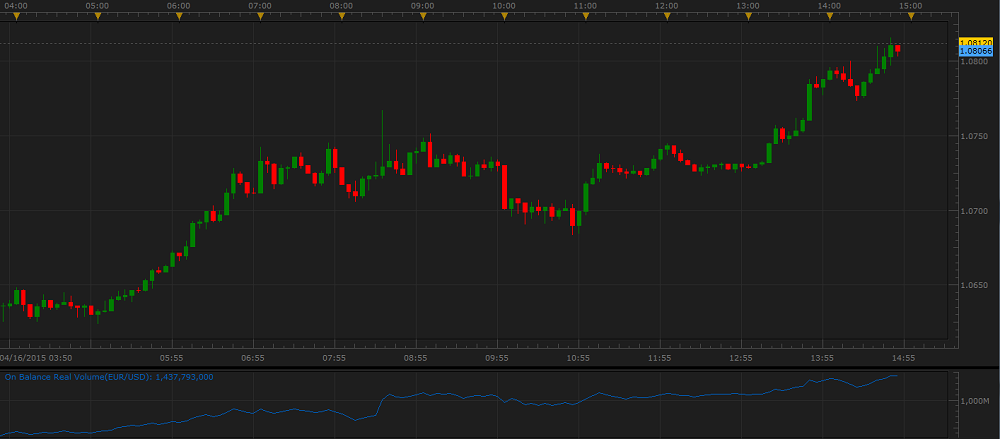Click the 10:00 yellow triangle marker
1000x439 pixels.
tap(504, 16)
